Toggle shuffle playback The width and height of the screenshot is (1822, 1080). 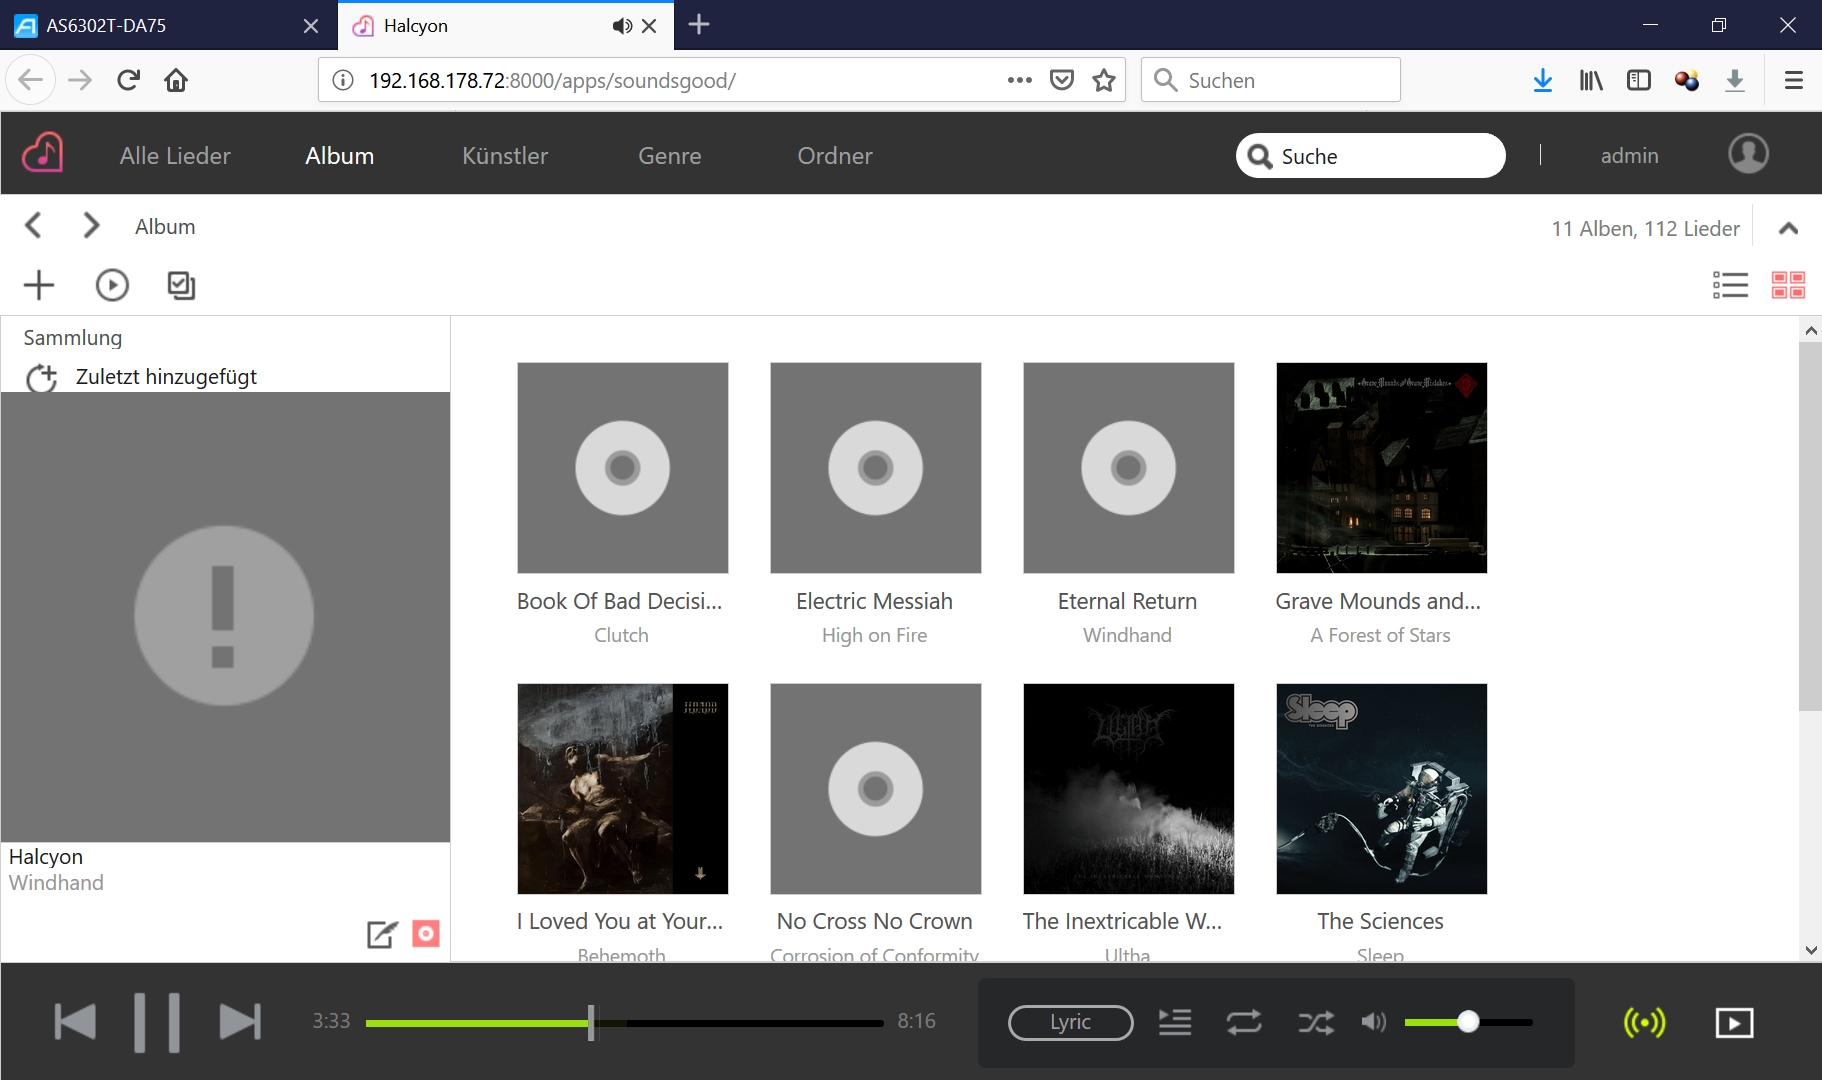coord(1316,1022)
